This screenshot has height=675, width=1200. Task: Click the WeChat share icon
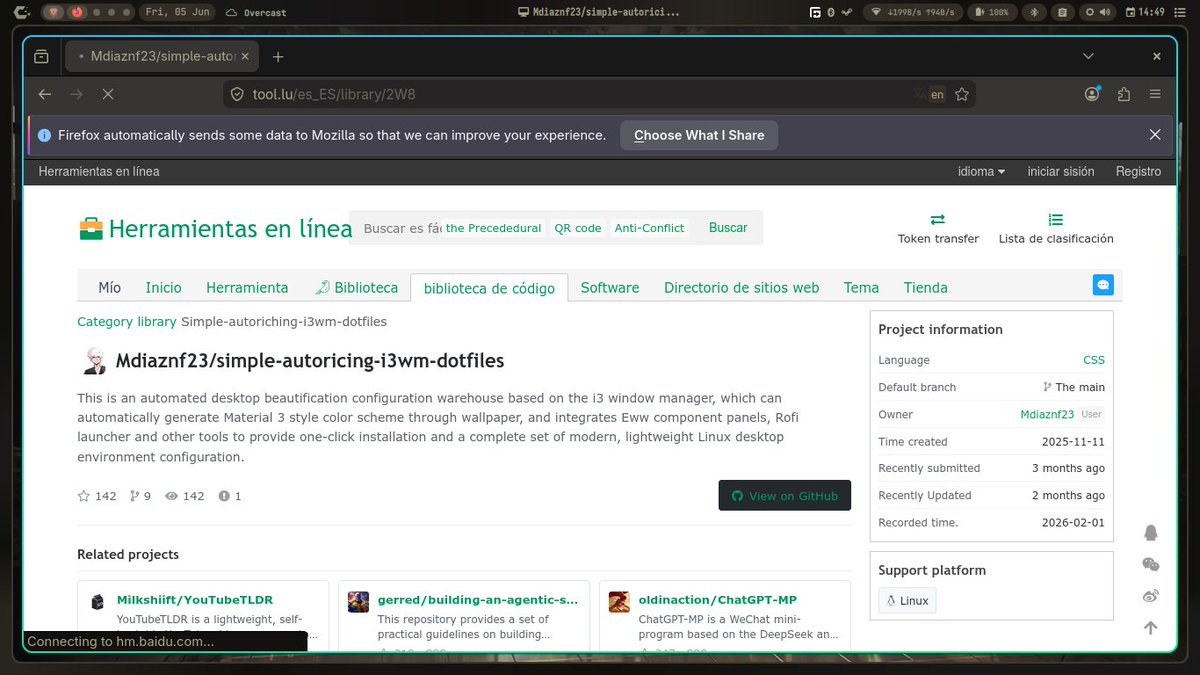[1151, 565]
